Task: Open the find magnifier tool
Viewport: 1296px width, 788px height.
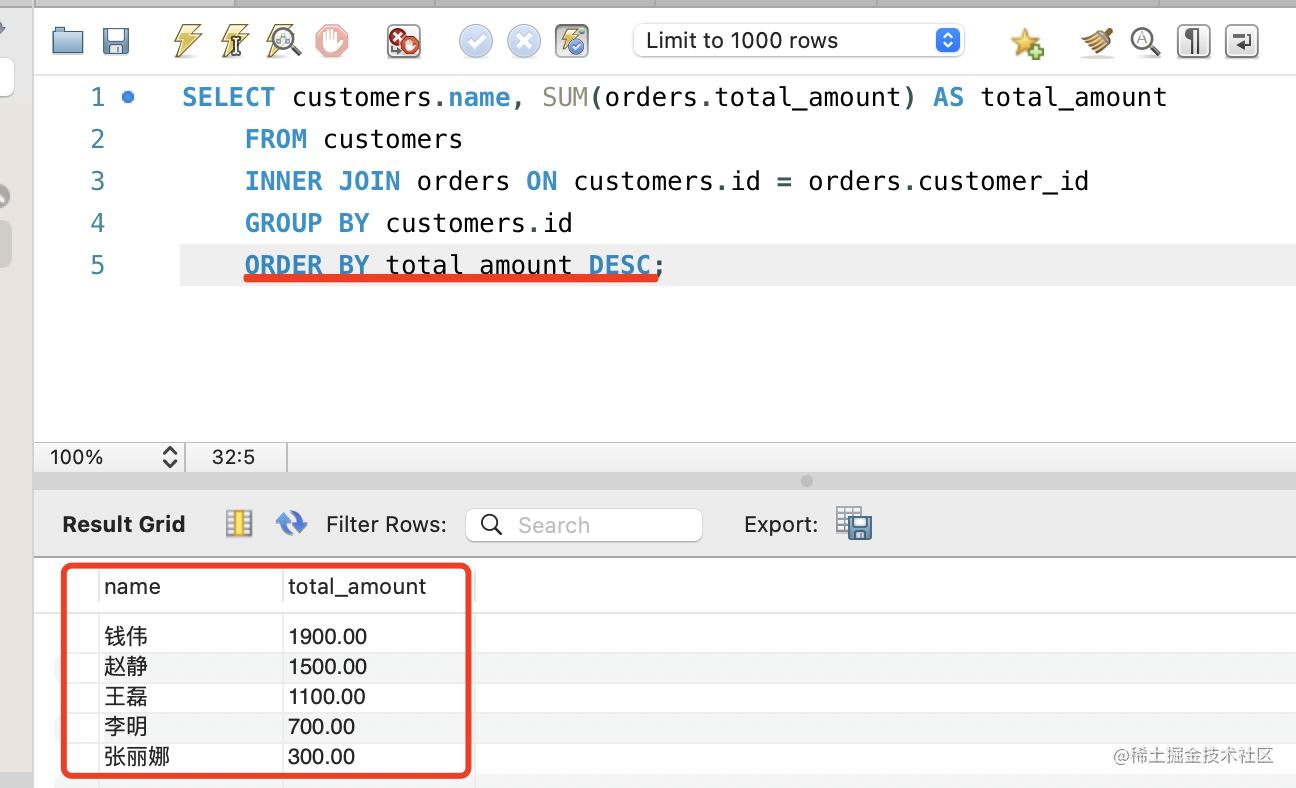Action: (1145, 41)
